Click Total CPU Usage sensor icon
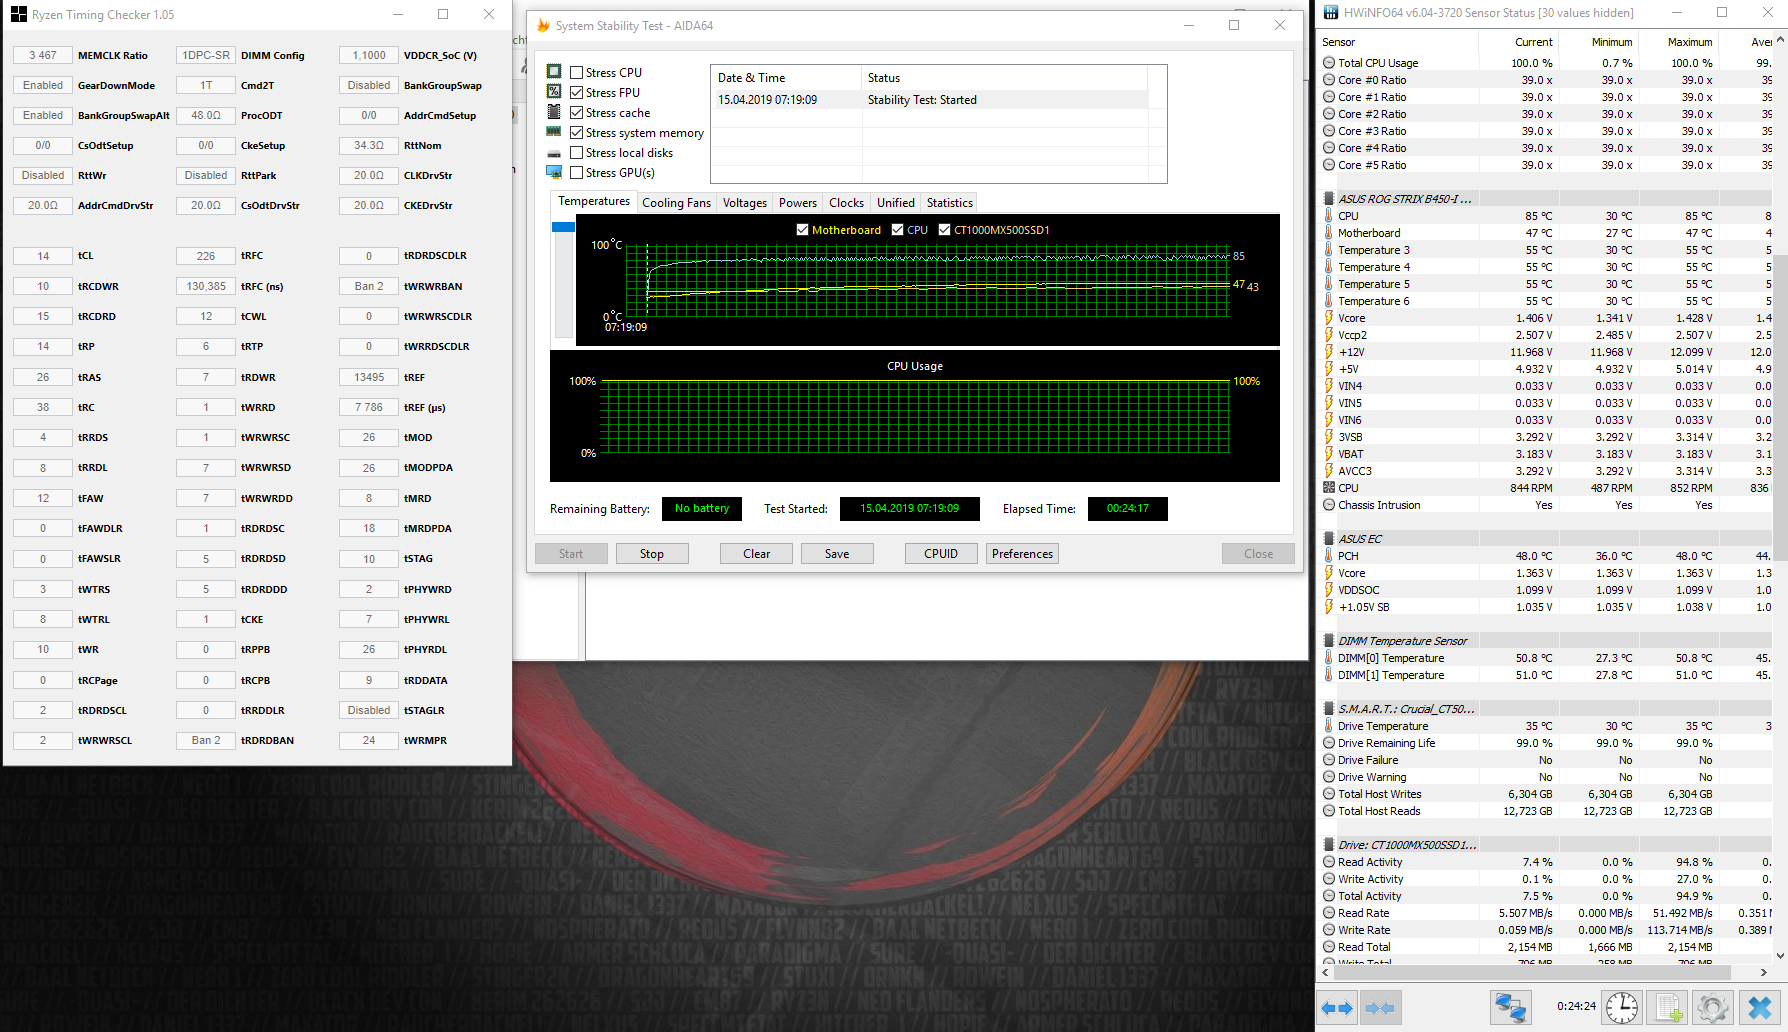 1329,63
